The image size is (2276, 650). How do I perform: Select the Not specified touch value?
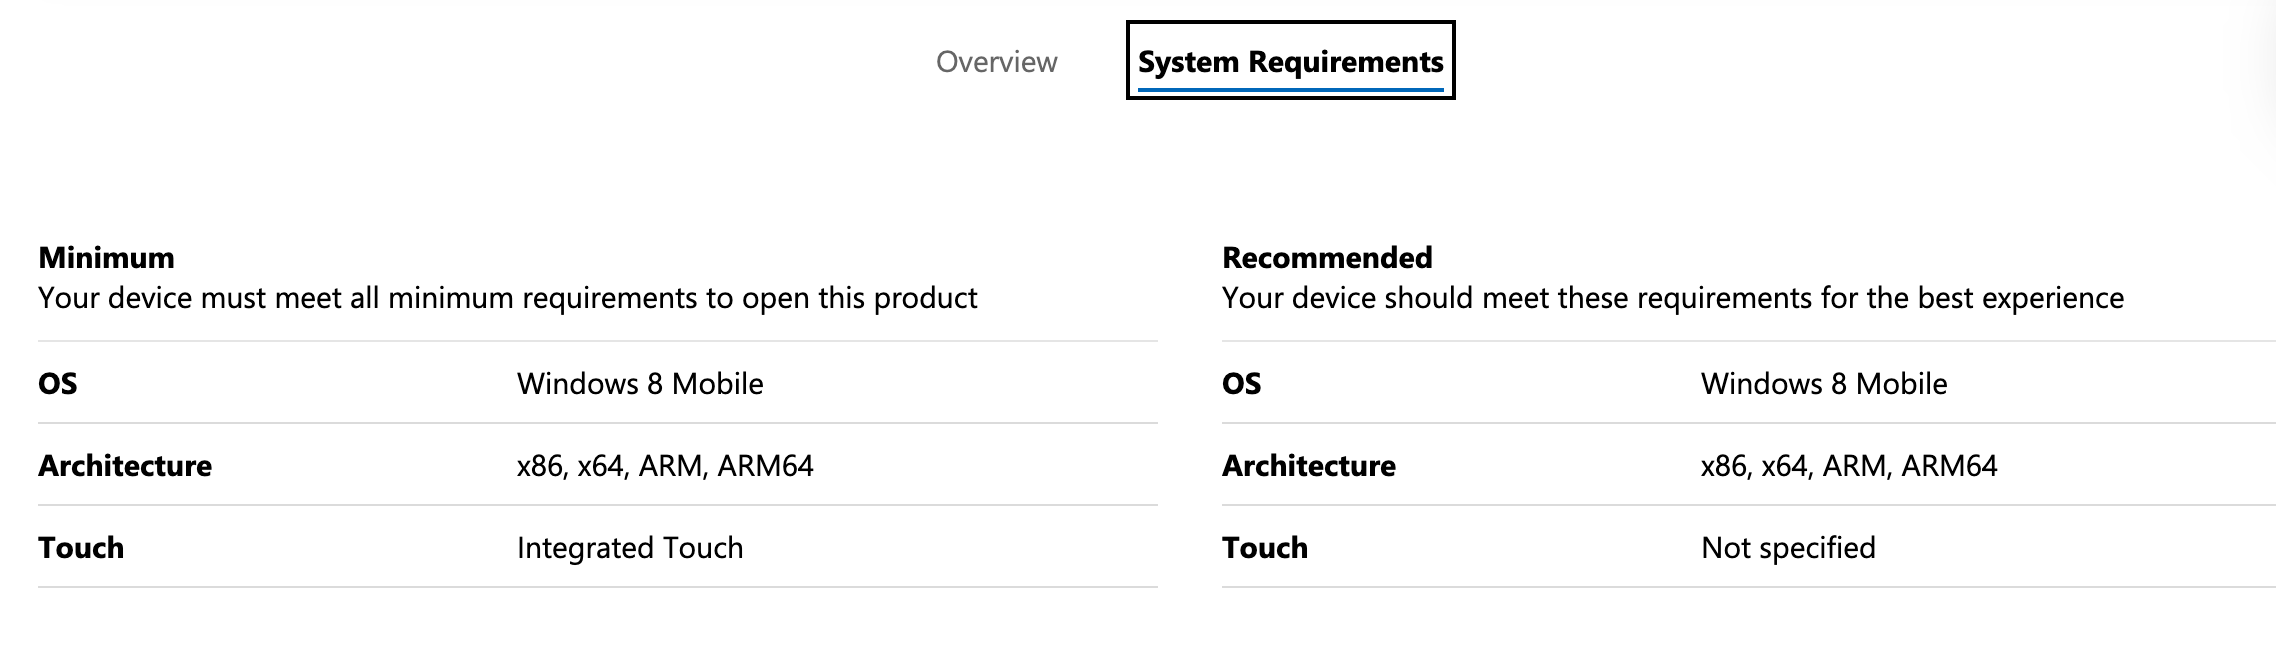[x=1788, y=548]
